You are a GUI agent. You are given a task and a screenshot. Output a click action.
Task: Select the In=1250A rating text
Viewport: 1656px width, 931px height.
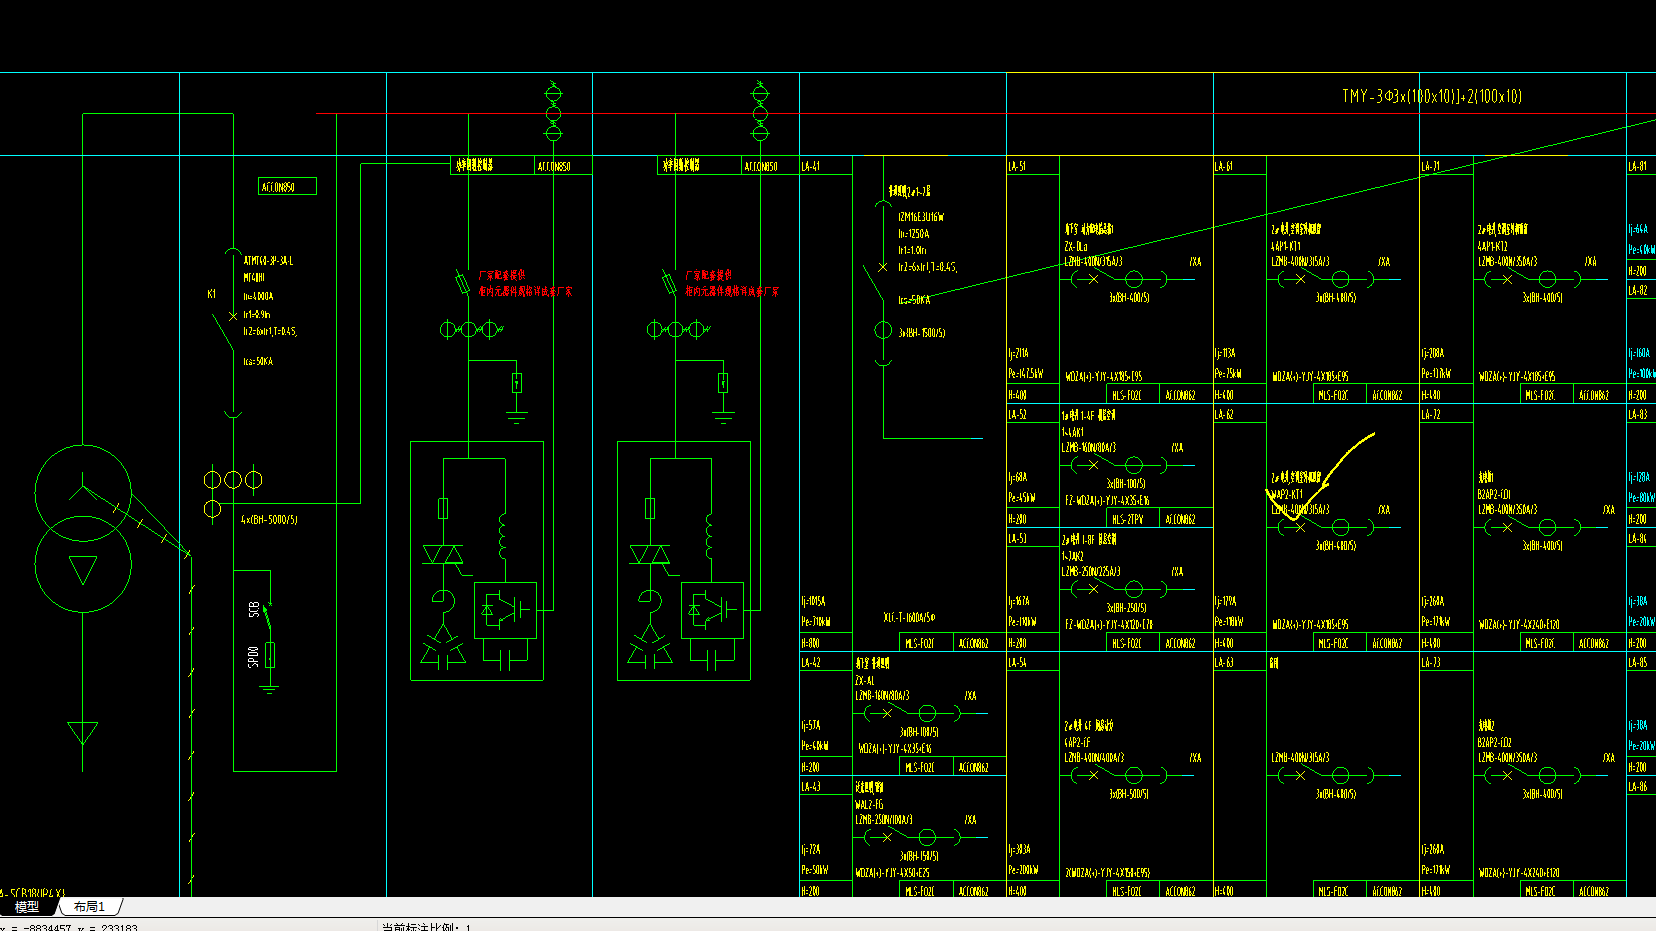pos(913,233)
